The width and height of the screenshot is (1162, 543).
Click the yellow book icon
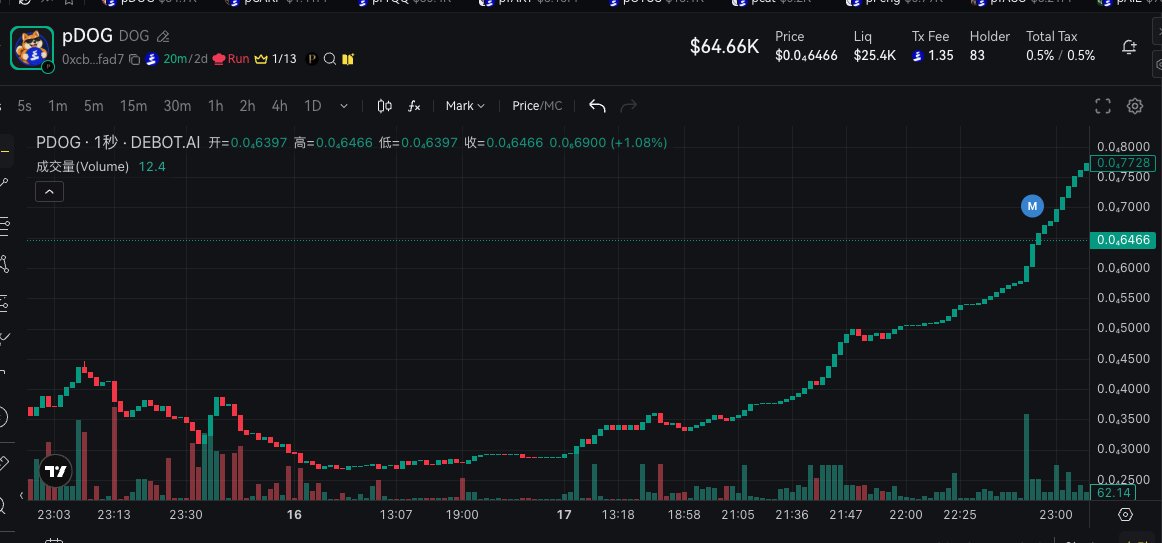point(348,59)
